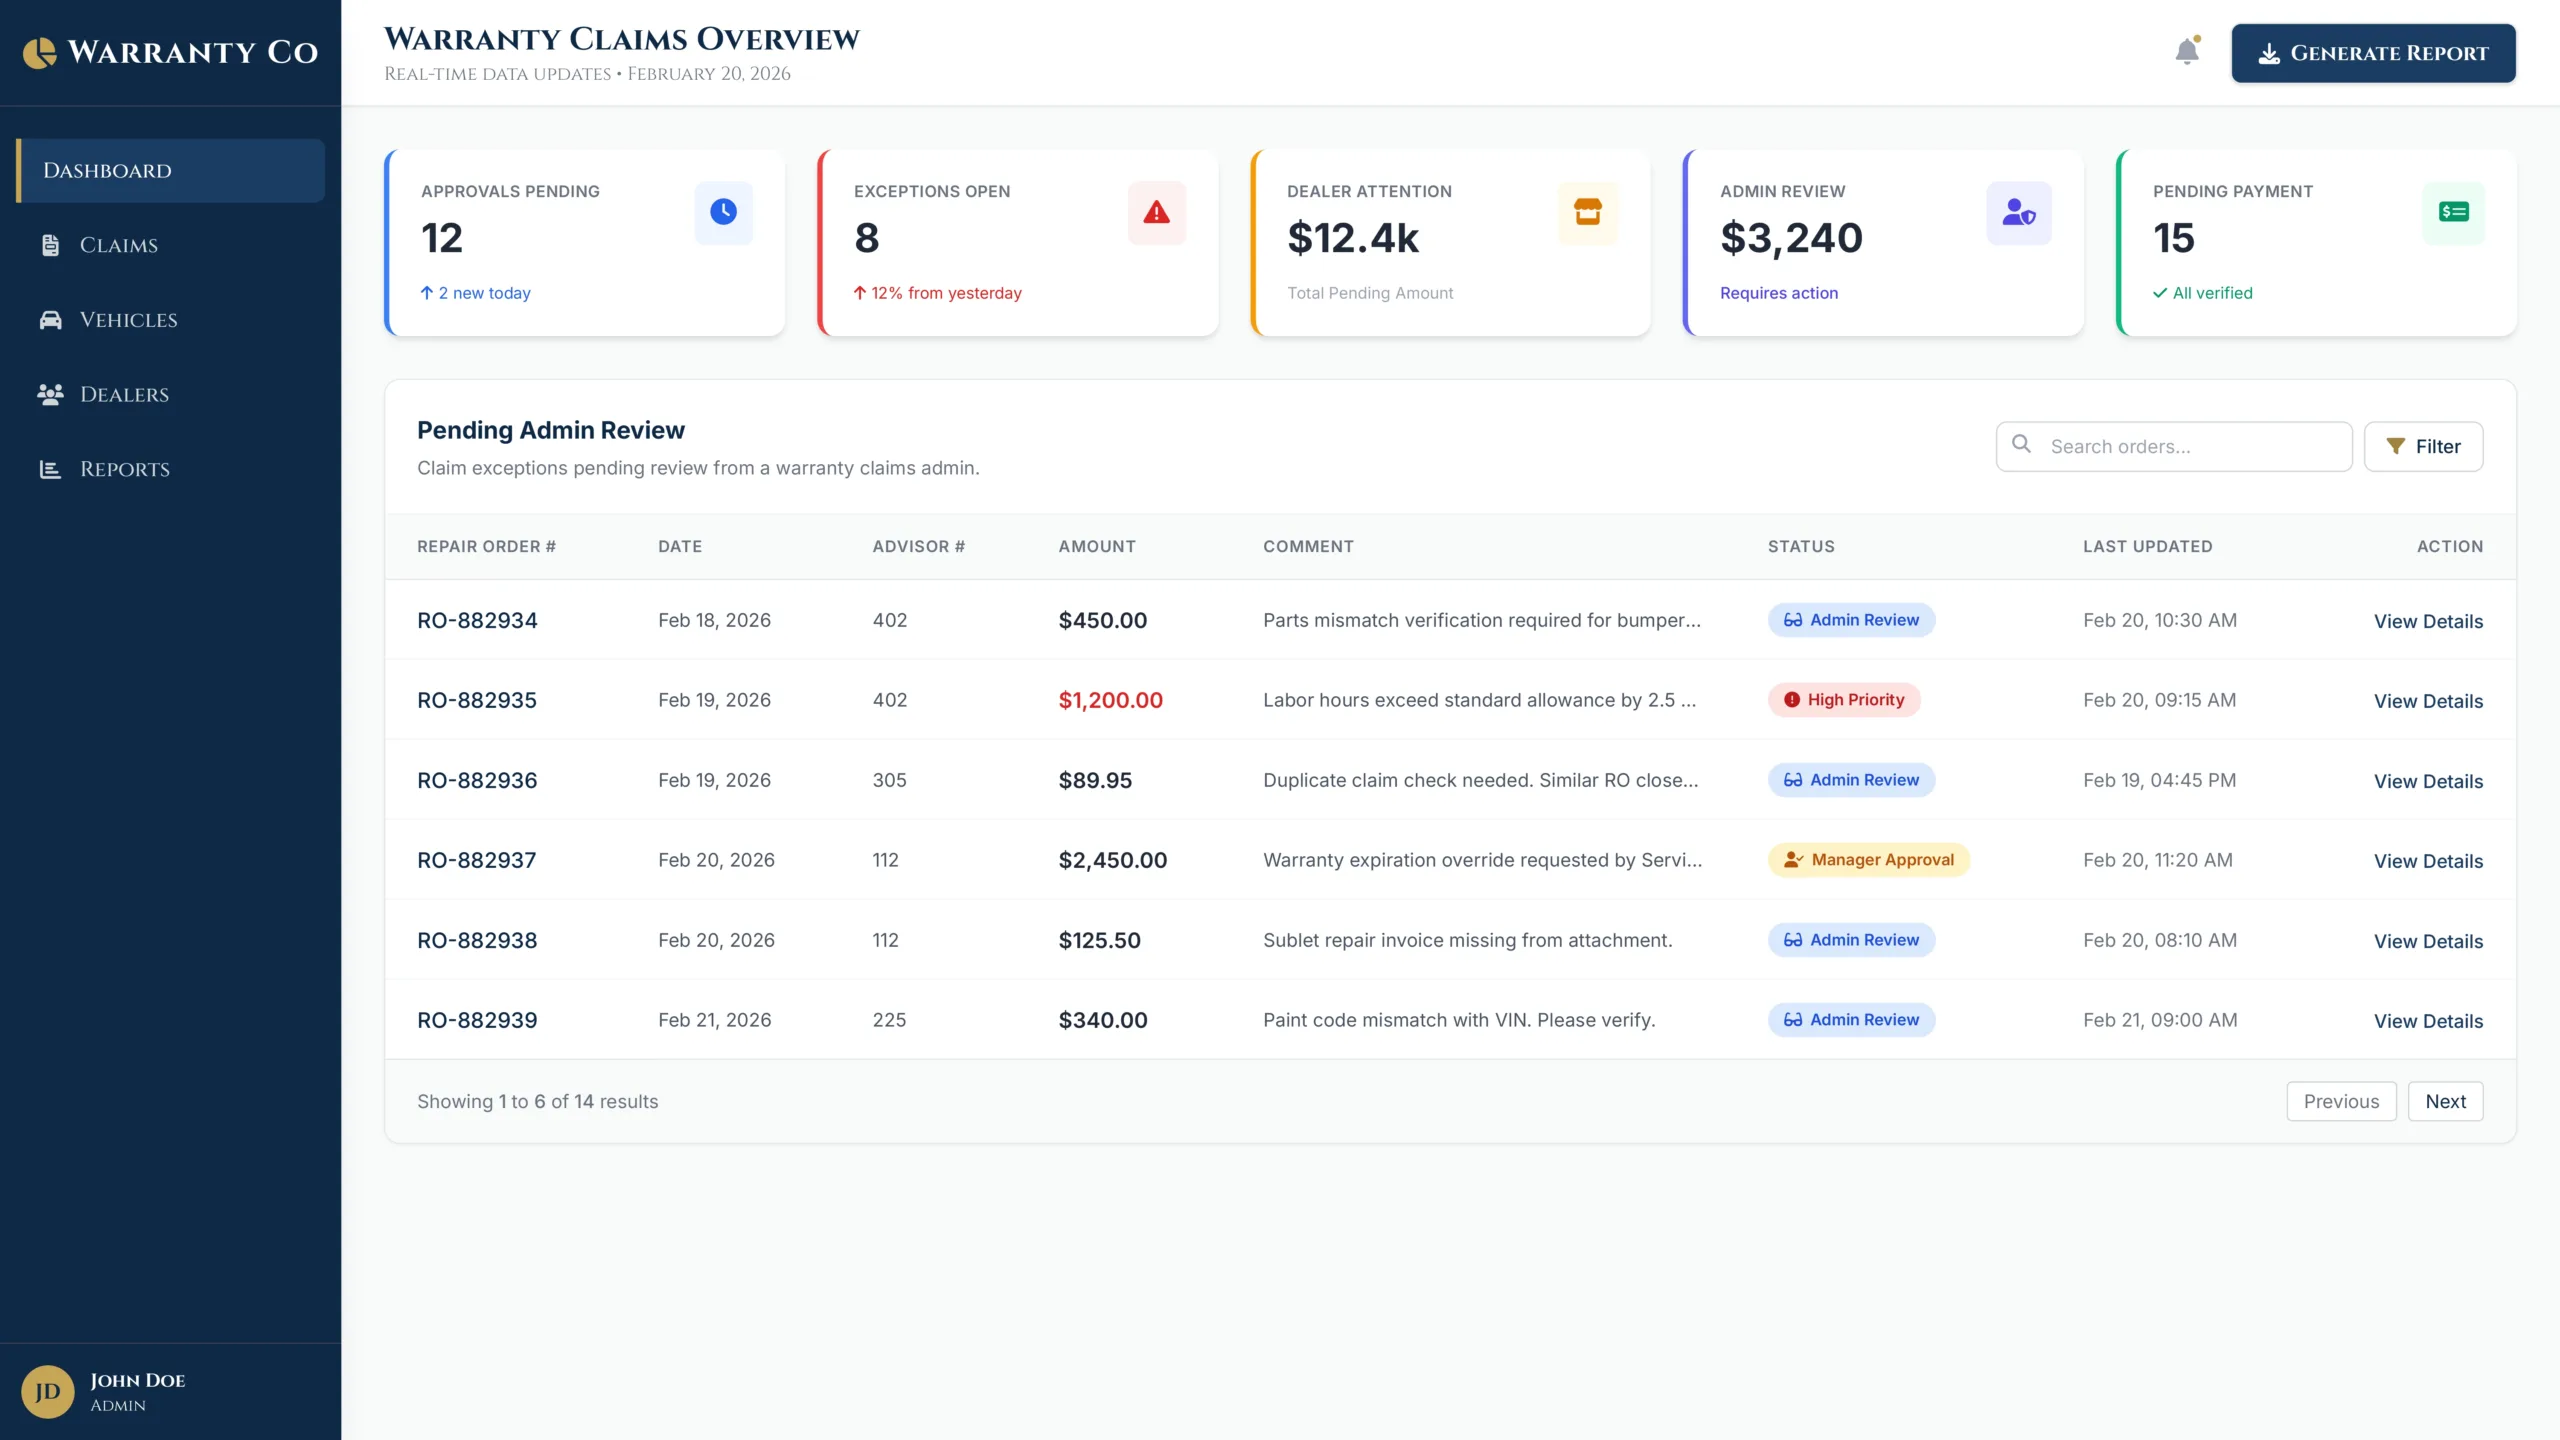2560x1440 pixels.
Task: Click the clock icon on Approvals Pending card
Action: [x=723, y=212]
